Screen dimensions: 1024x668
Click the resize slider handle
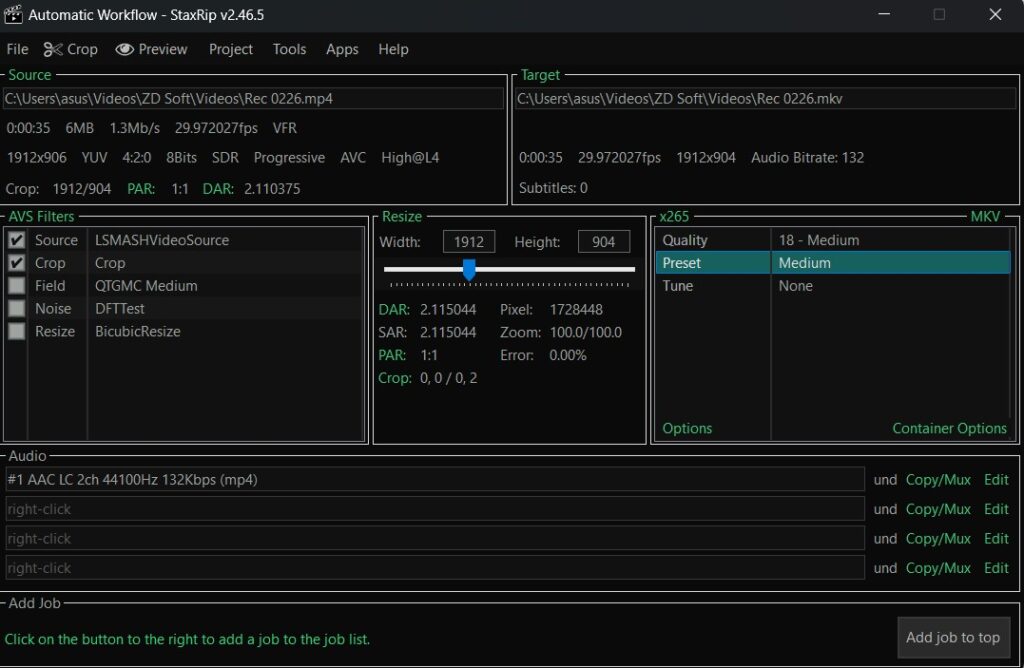(x=468, y=270)
